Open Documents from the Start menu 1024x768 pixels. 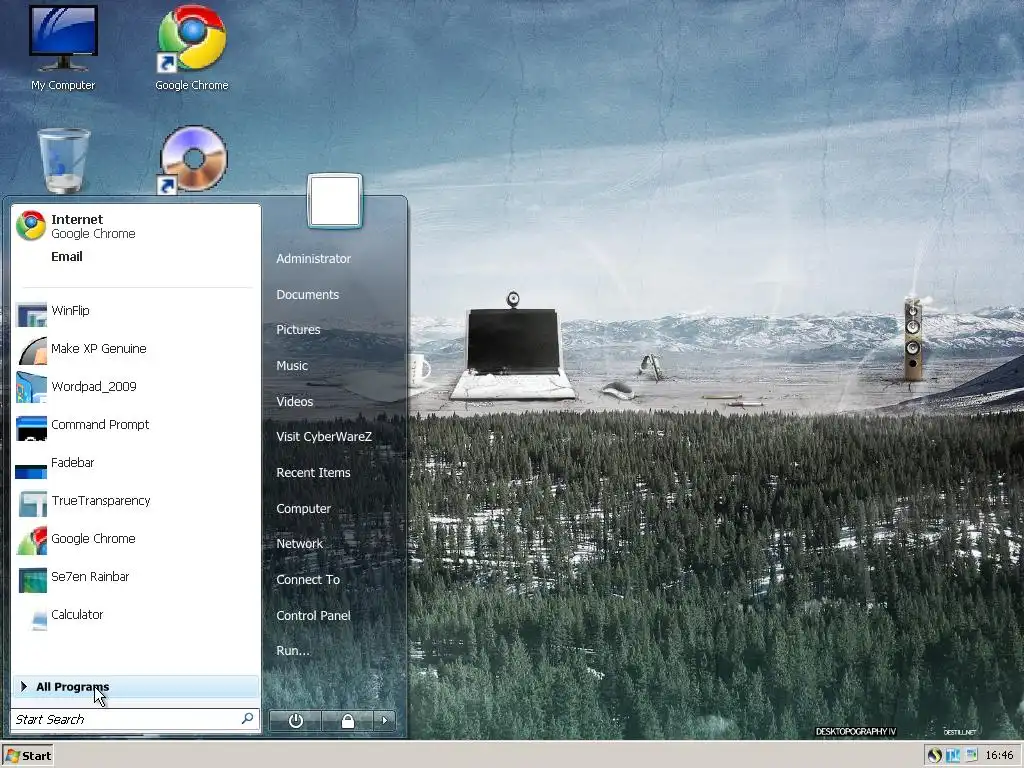coord(308,295)
